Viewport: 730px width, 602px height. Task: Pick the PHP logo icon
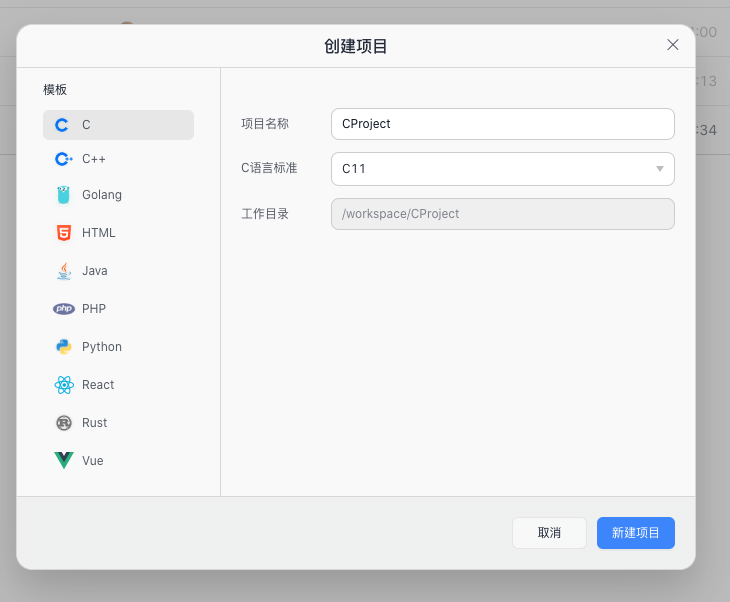coord(64,309)
